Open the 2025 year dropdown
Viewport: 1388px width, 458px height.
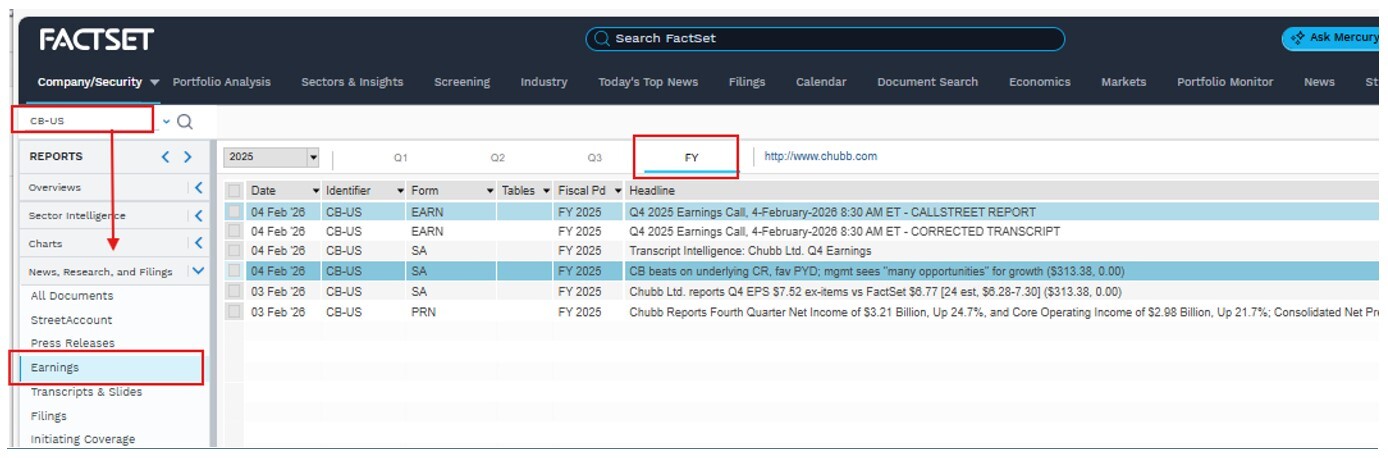tap(312, 158)
